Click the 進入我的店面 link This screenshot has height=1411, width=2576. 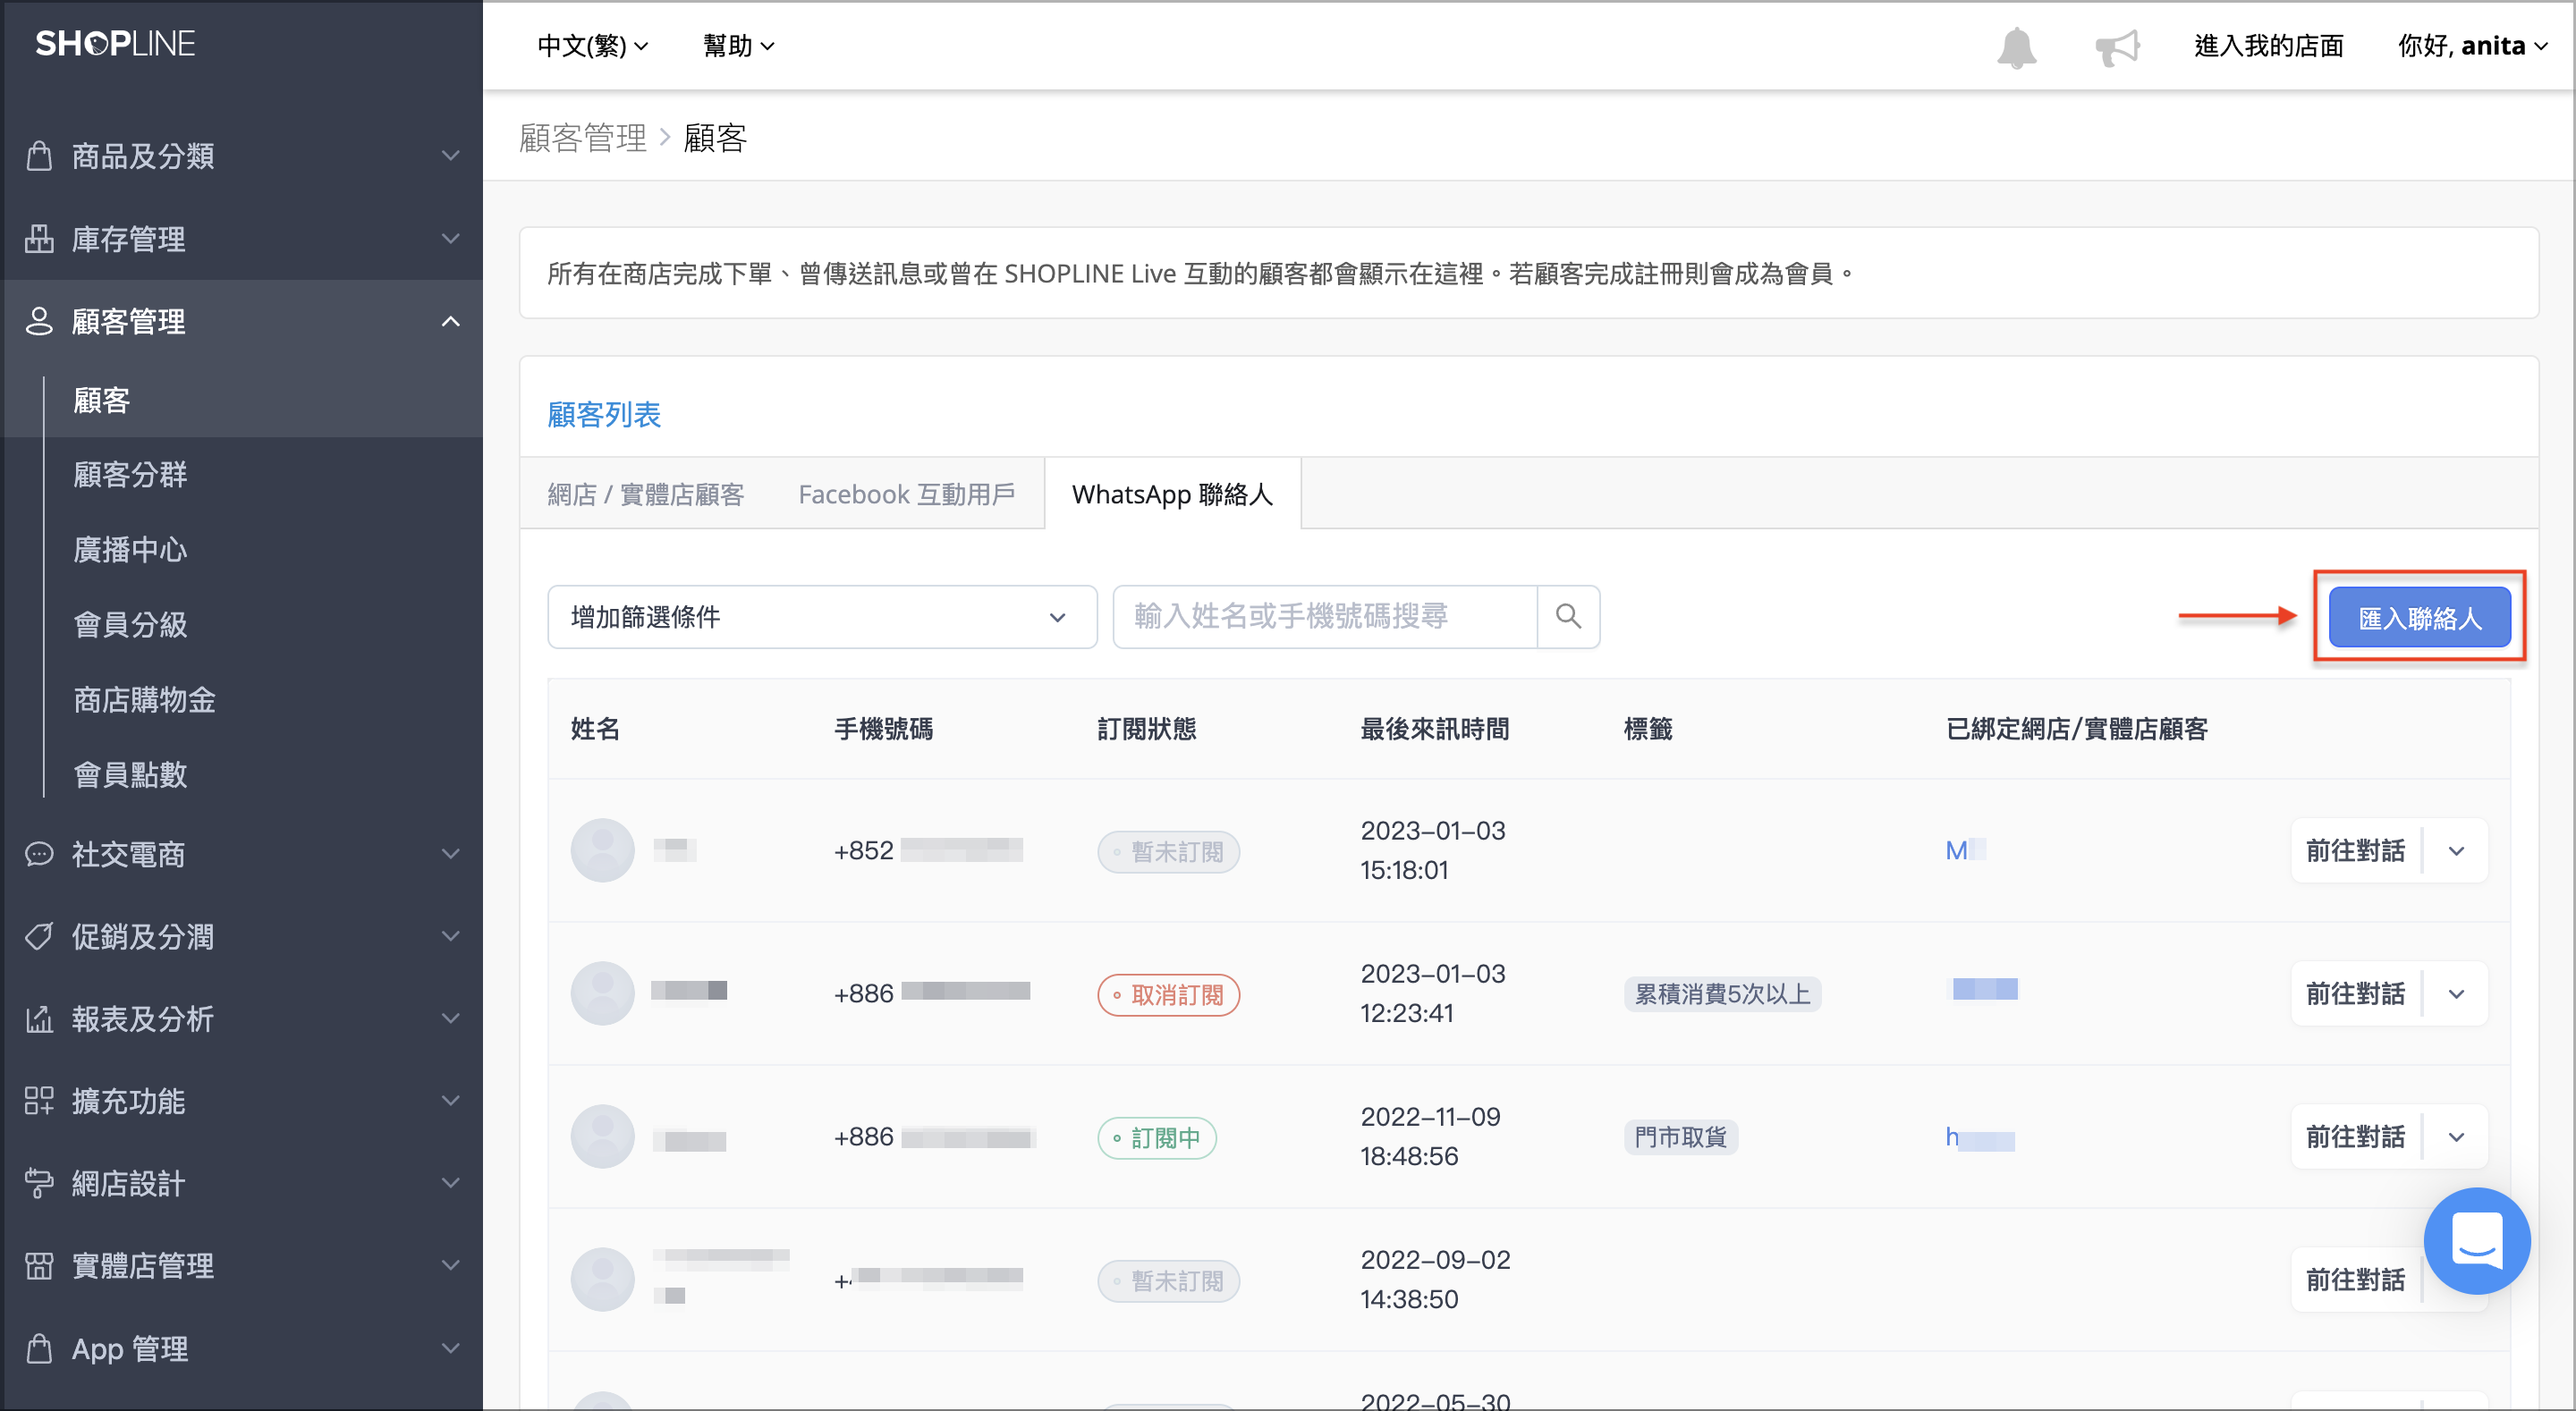2268,46
